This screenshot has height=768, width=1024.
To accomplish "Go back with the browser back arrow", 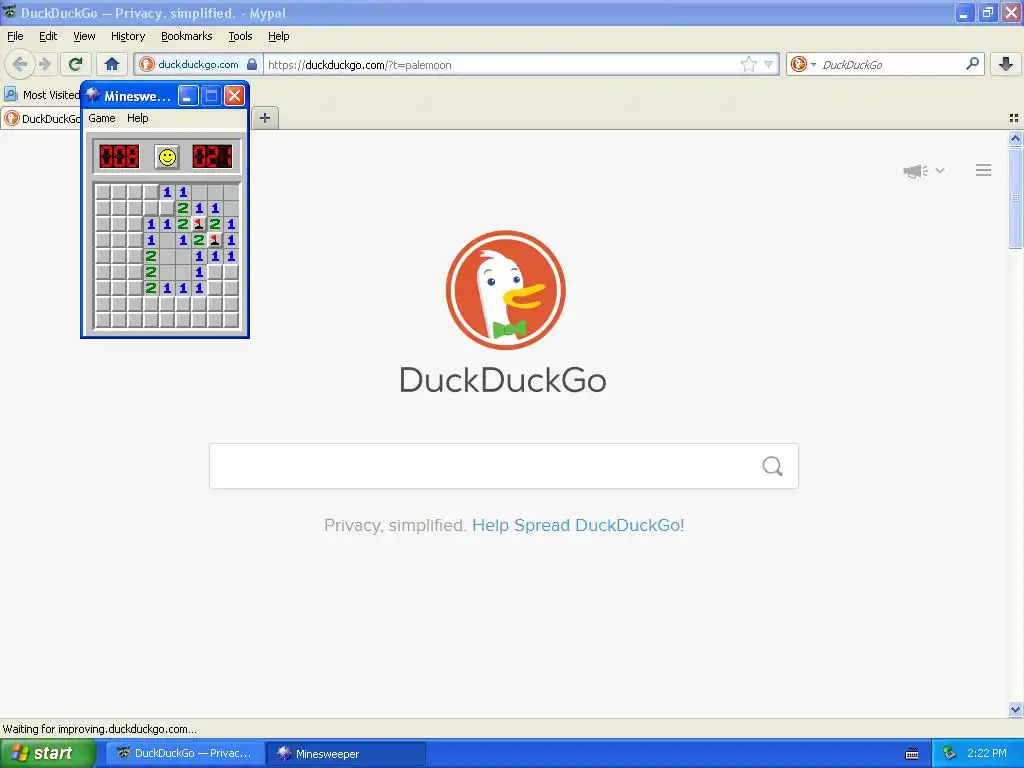I will click(19, 64).
